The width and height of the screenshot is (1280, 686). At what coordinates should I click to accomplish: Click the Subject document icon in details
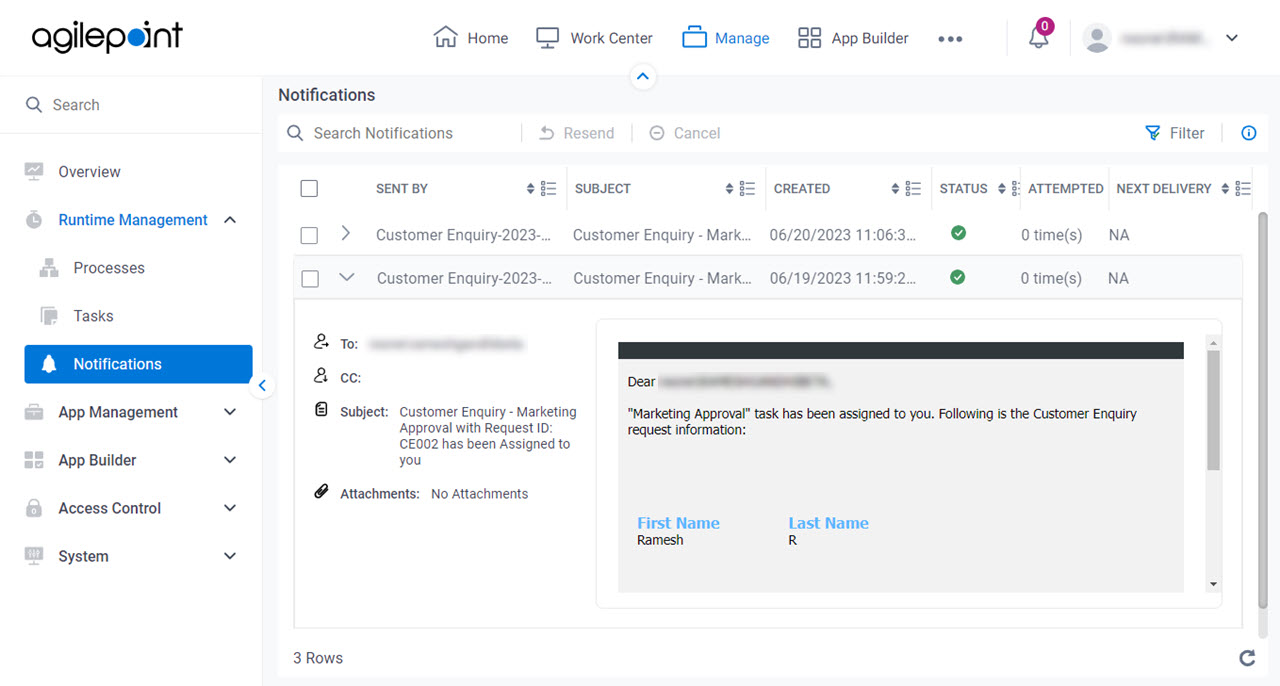point(321,410)
